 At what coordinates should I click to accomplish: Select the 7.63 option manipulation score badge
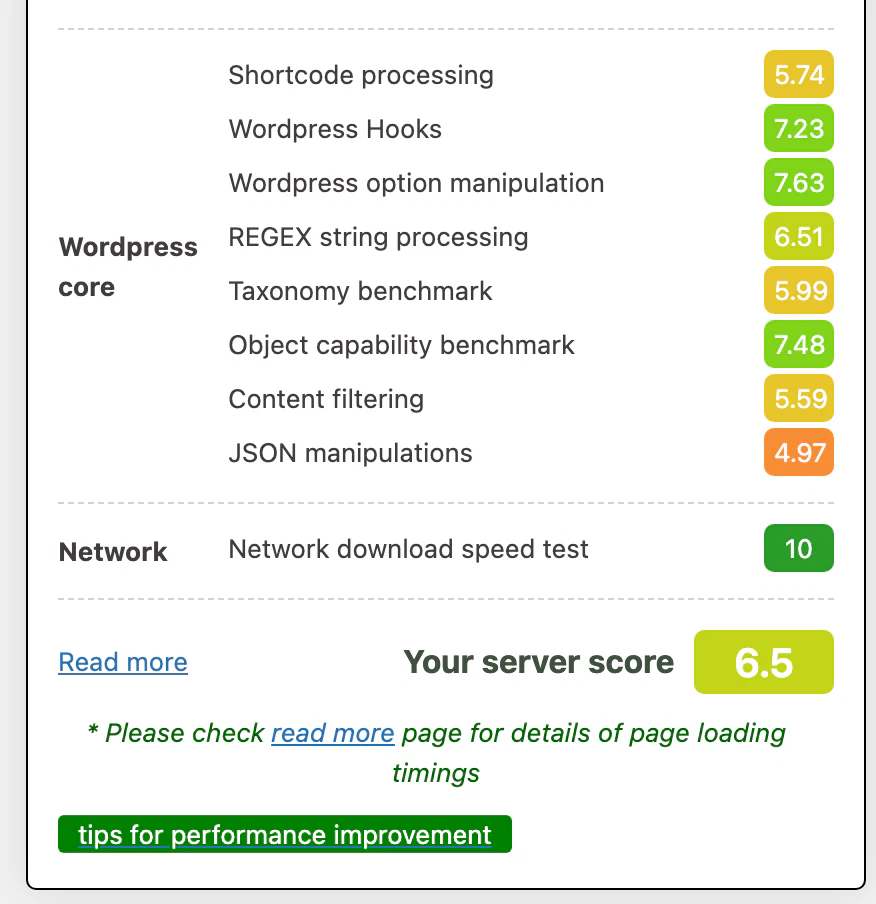(799, 183)
